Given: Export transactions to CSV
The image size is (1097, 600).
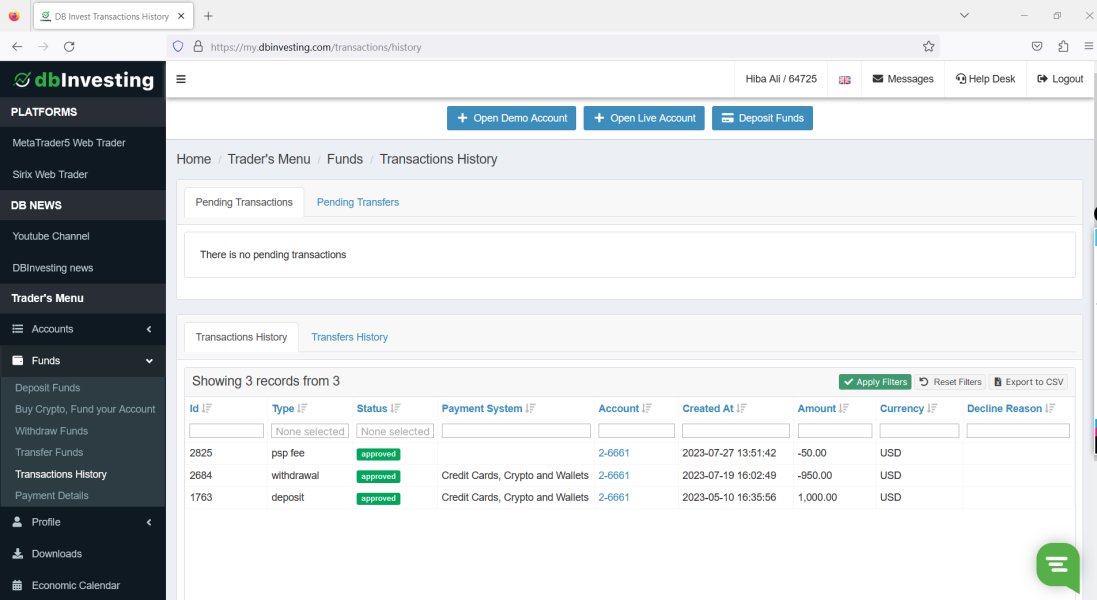Looking at the screenshot, I should (x=1028, y=382).
